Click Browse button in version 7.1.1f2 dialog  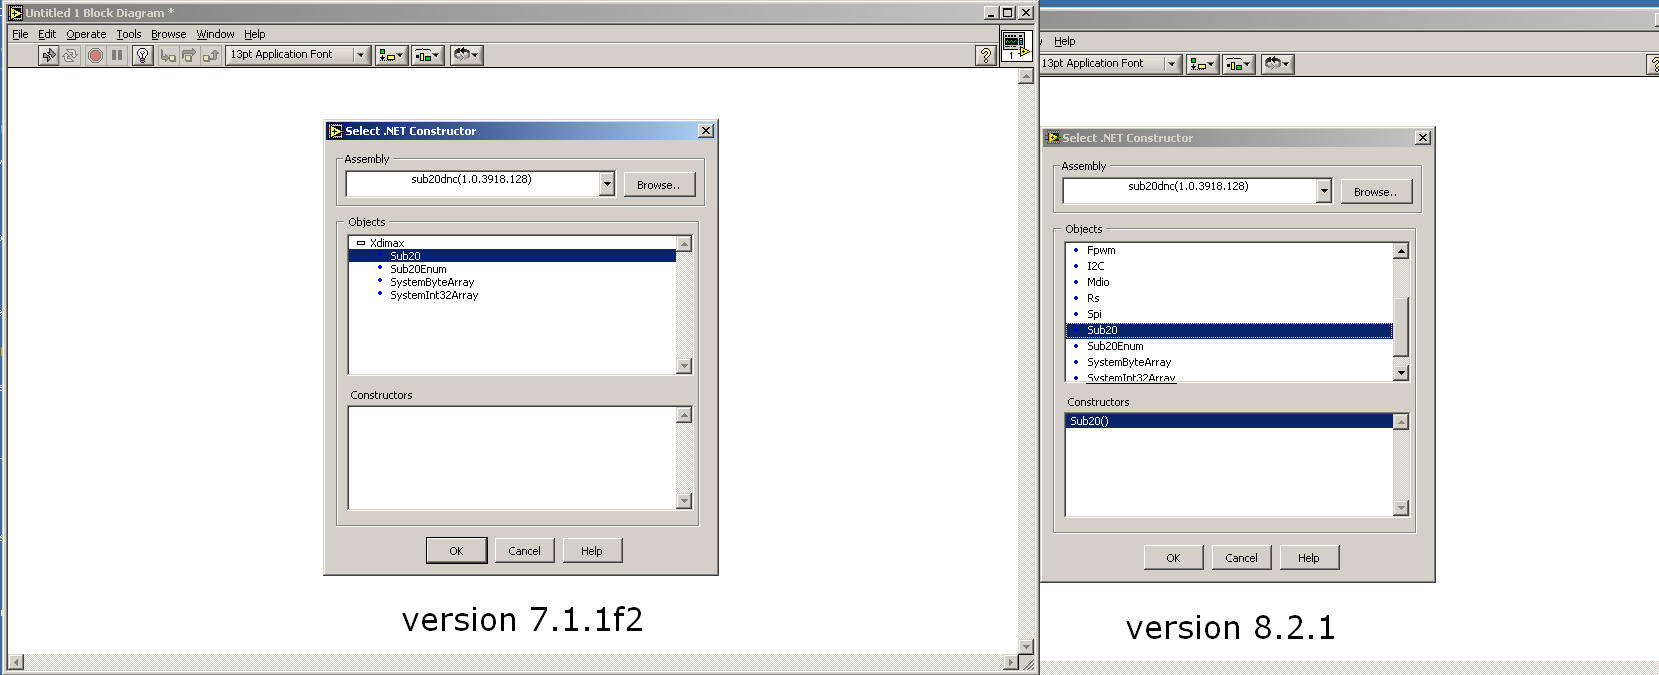click(658, 185)
